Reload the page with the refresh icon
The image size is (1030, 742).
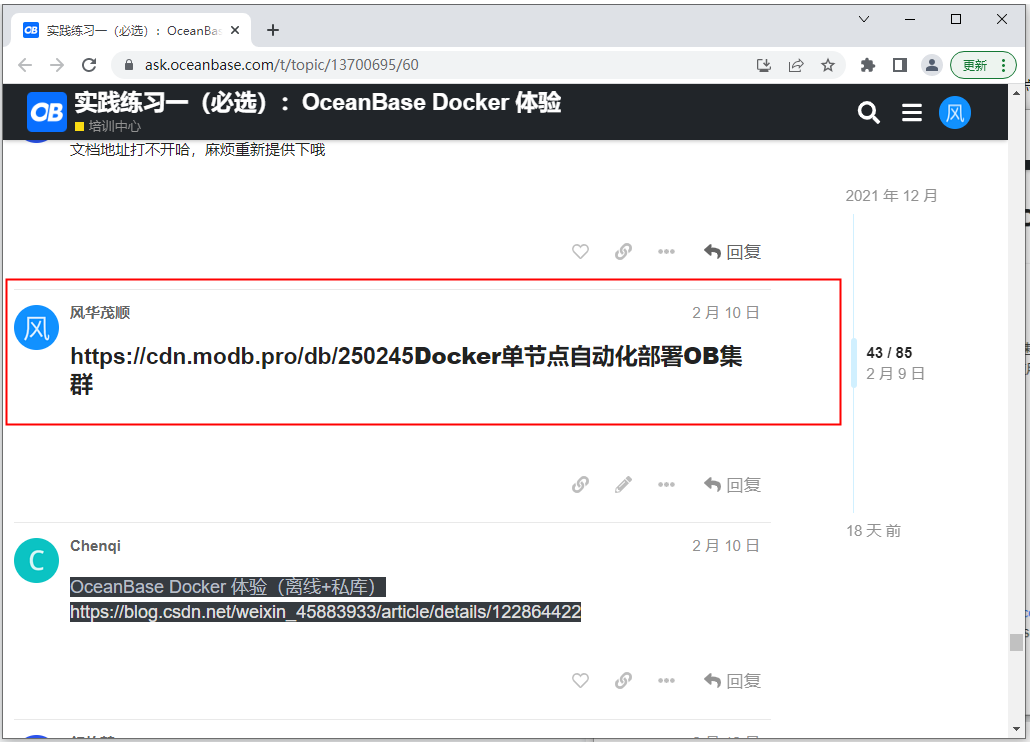(x=89, y=65)
